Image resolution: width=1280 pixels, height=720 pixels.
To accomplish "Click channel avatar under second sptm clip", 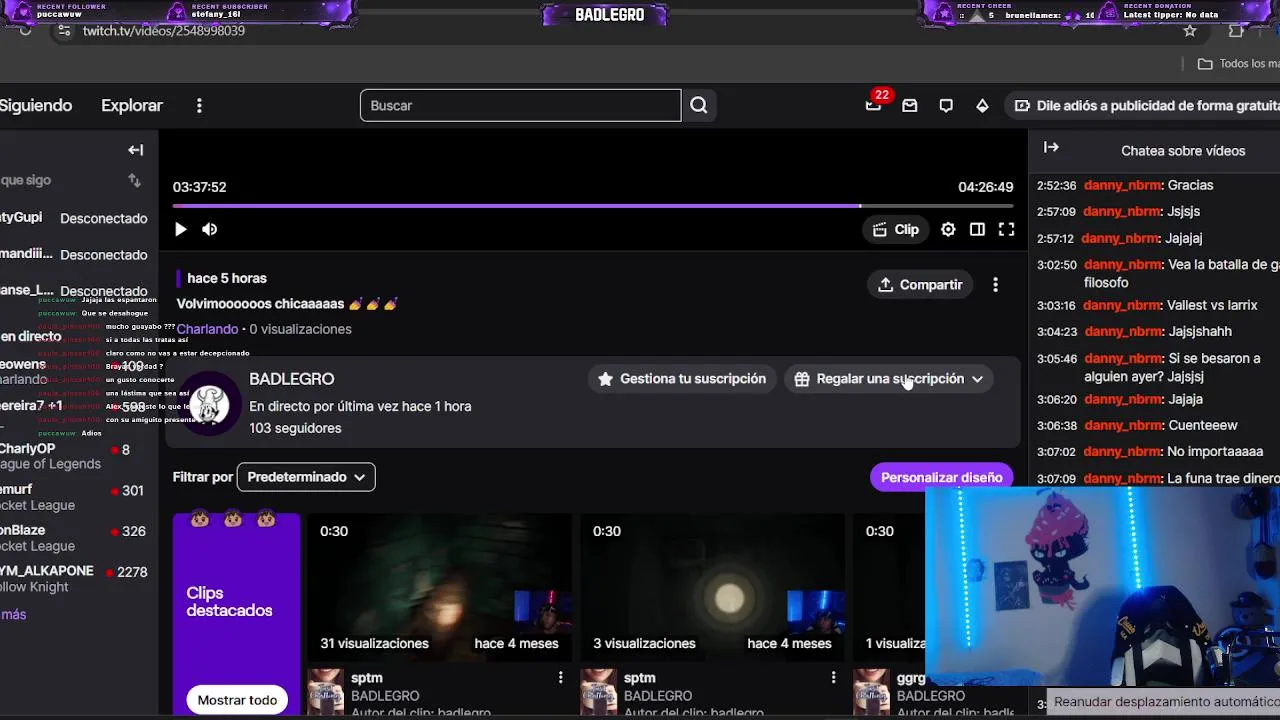I will pyautogui.click(x=598, y=692).
